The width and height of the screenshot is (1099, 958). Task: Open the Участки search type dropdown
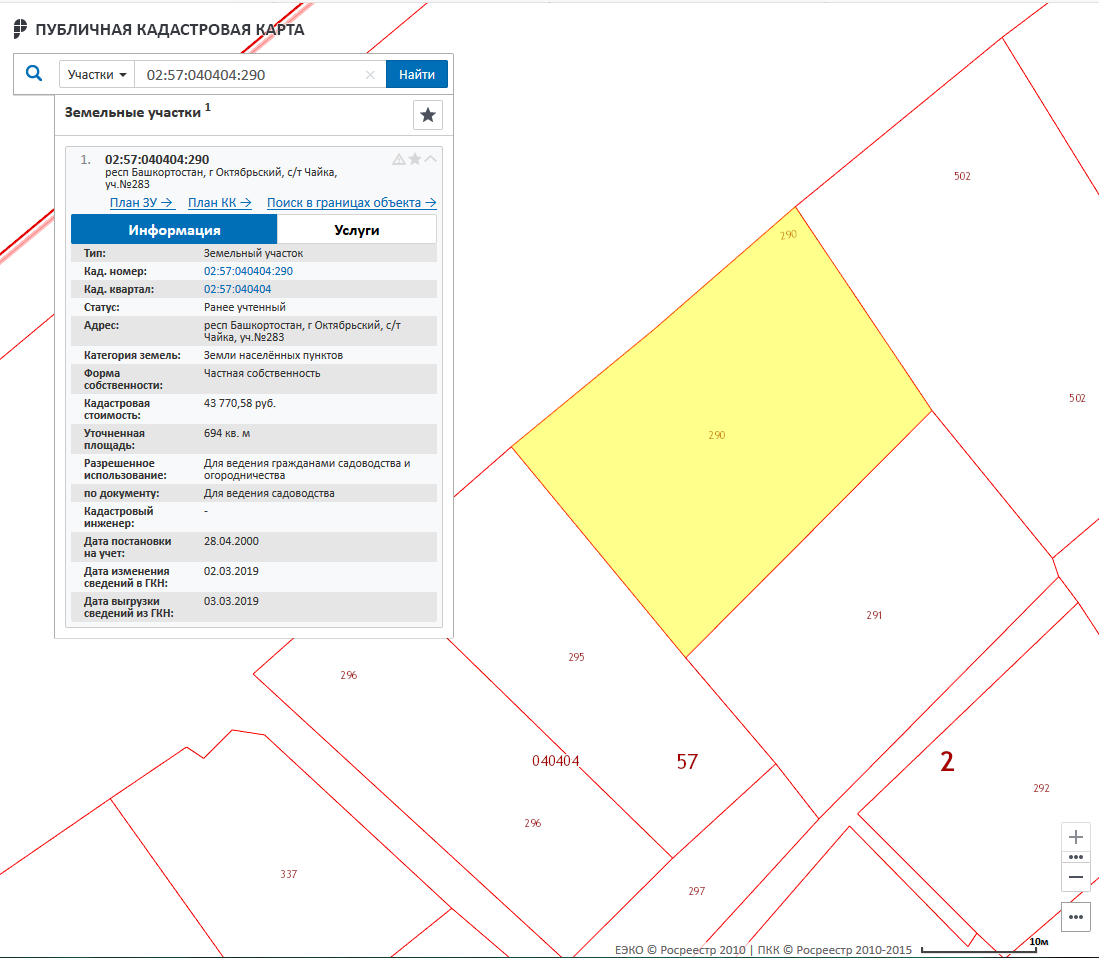tap(97, 74)
